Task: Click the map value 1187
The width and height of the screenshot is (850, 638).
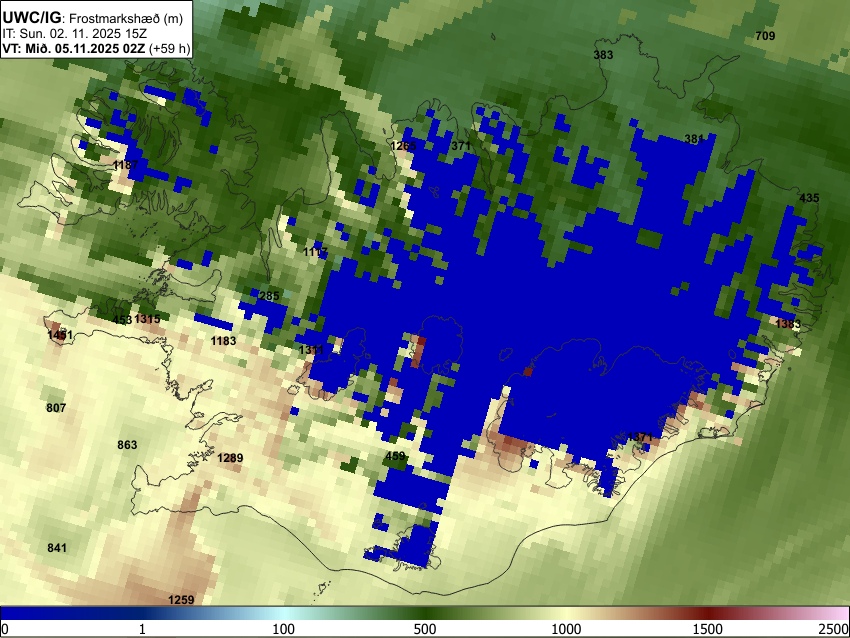Action: (x=126, y=164)
